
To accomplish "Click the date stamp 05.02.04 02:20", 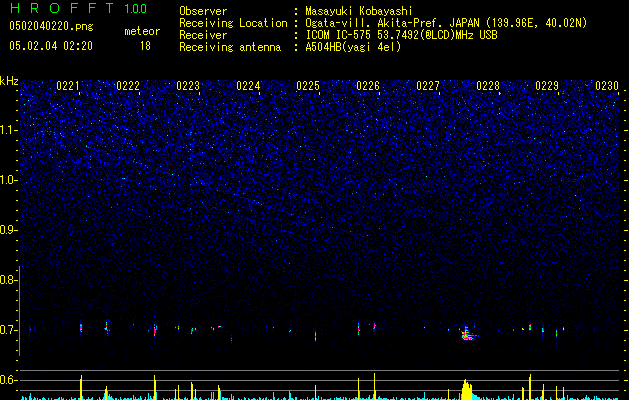I will click(51, 46).
